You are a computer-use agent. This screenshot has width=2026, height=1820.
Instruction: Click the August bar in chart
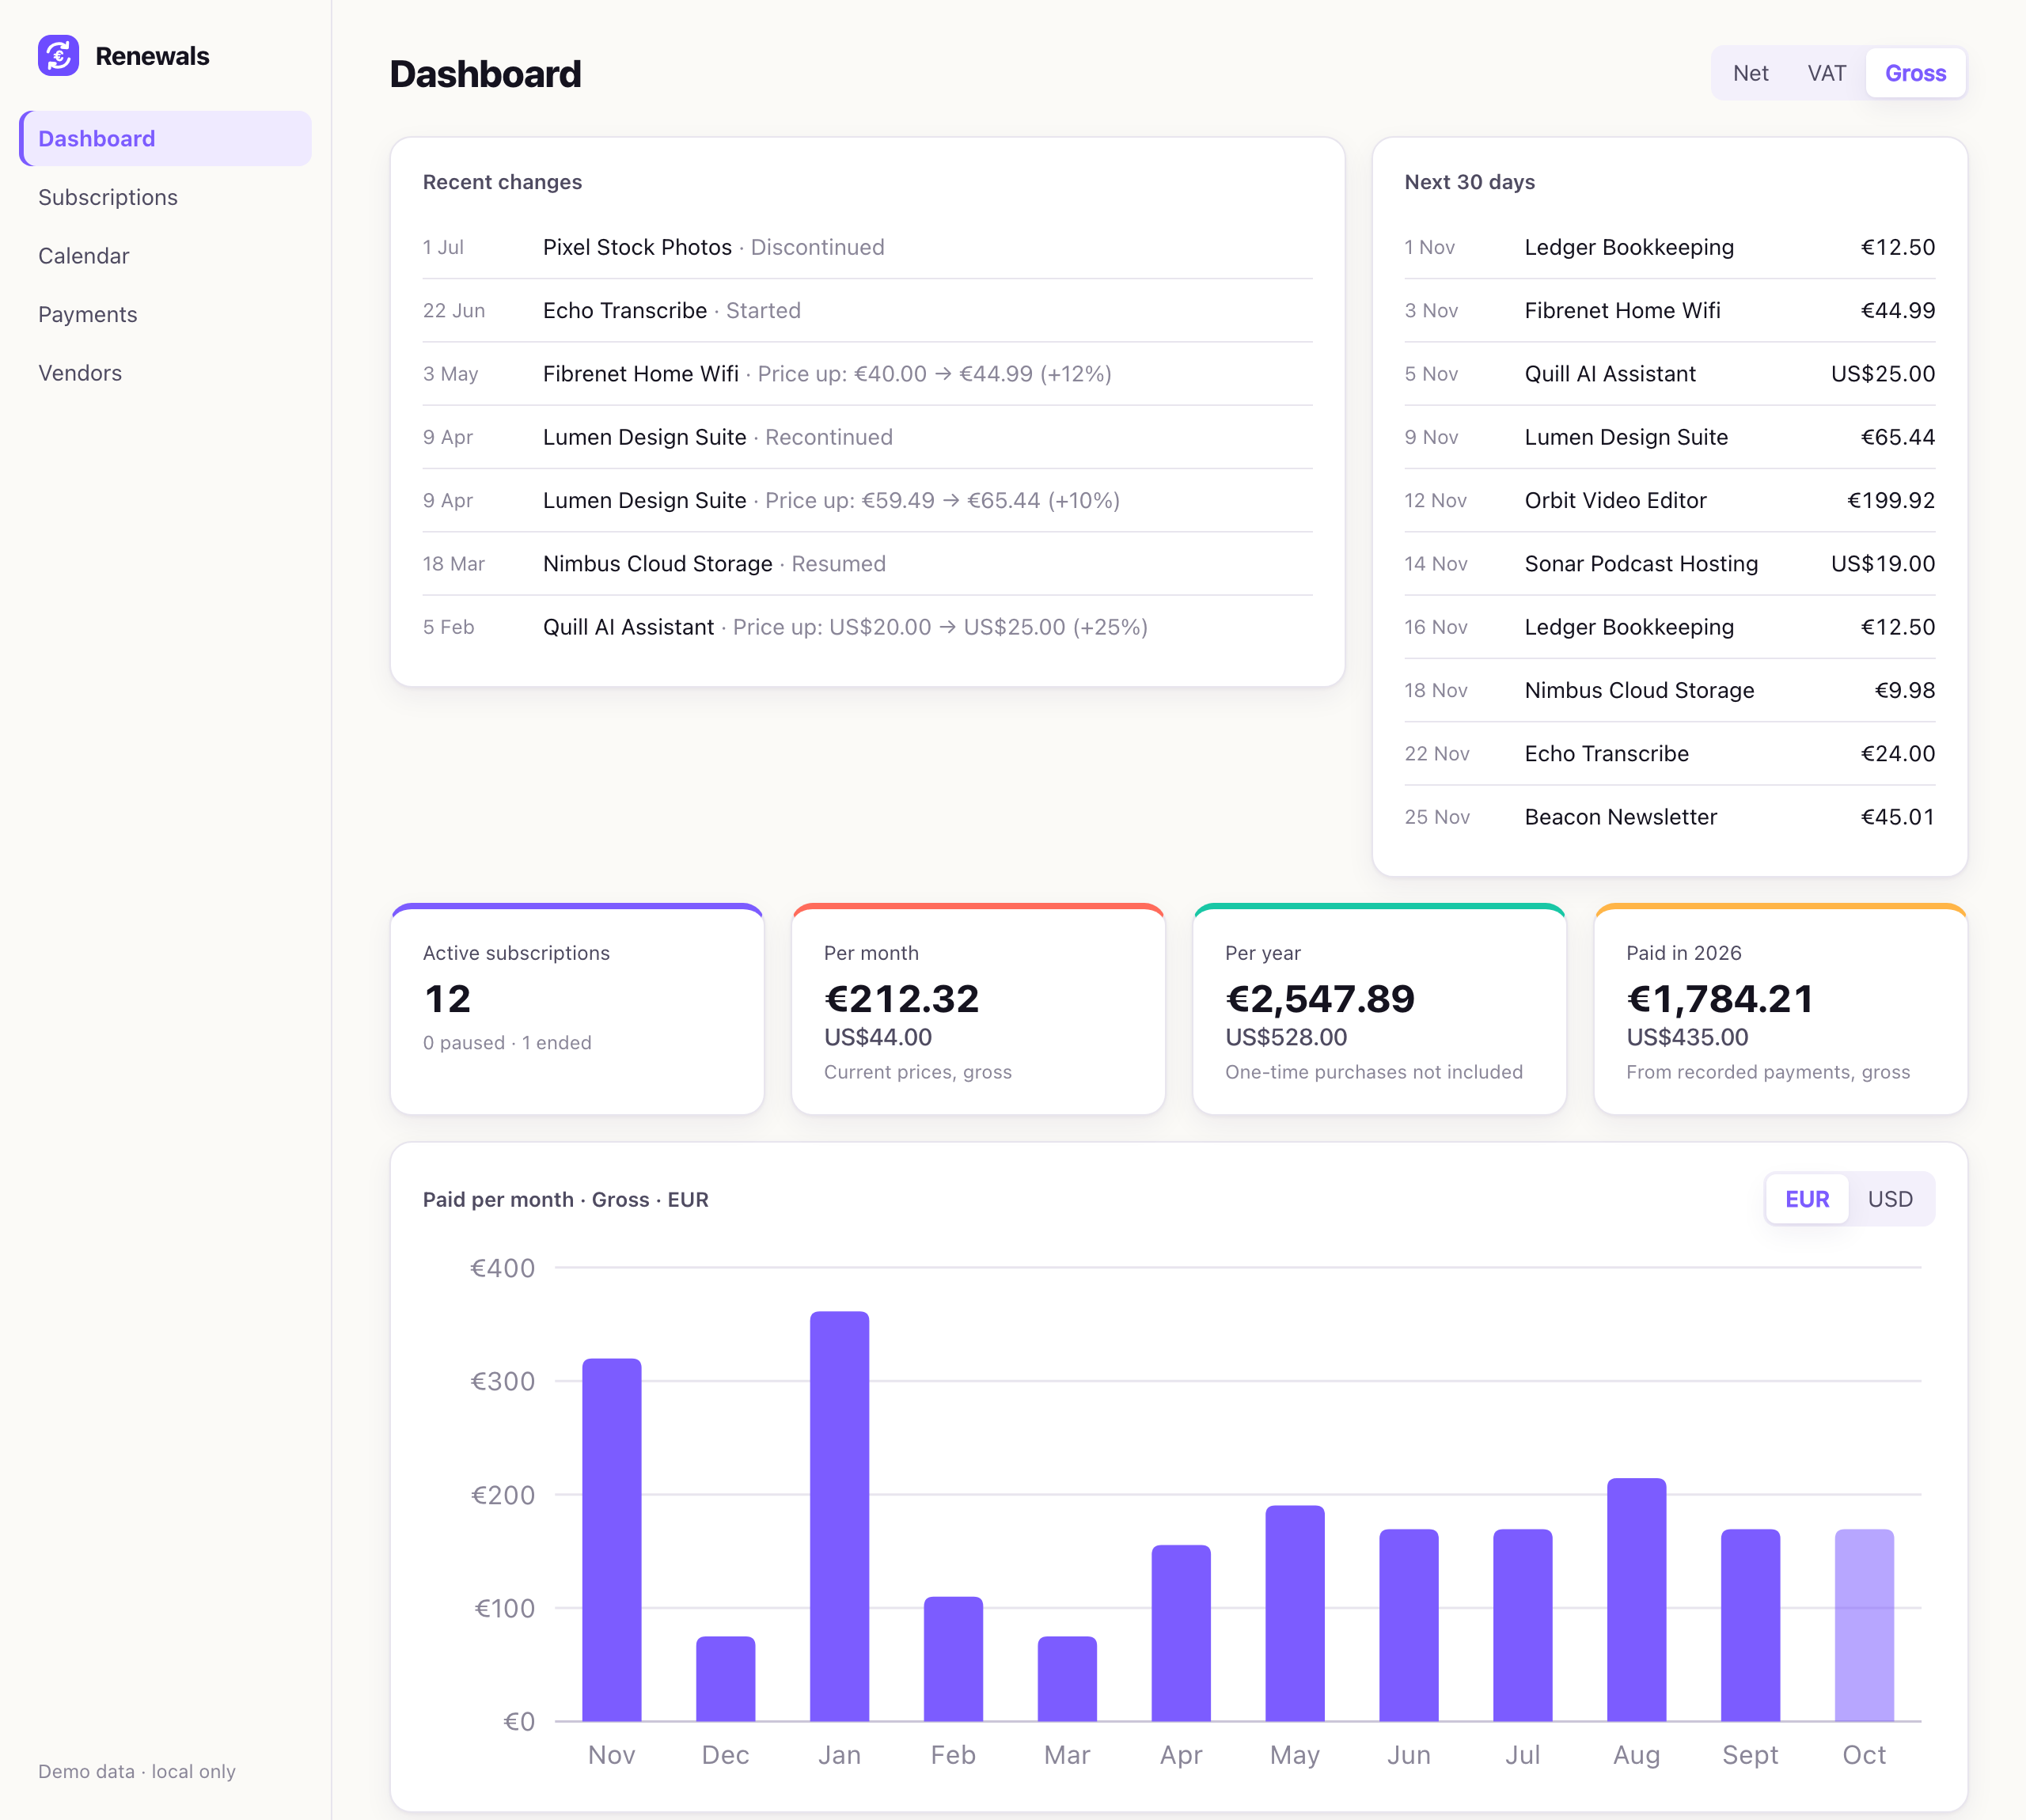pyautogui.click(x=1636, y=1600)
